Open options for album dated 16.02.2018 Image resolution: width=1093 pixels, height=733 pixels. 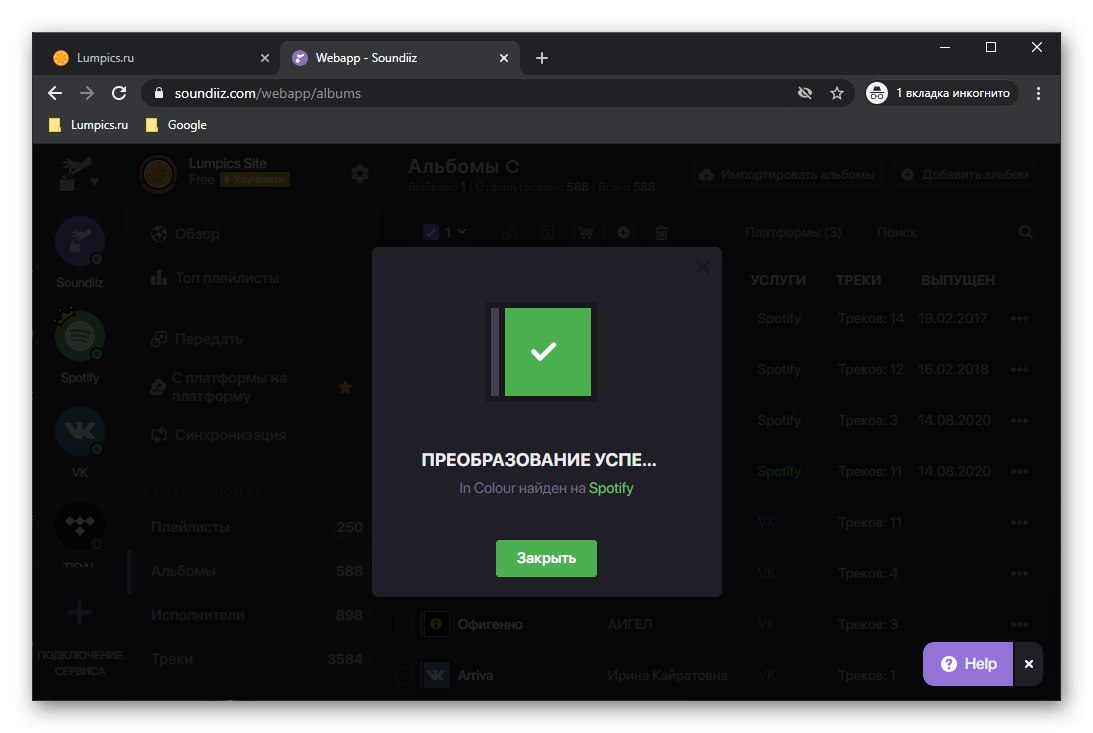pyautogui.click(x=1019, y=369)
